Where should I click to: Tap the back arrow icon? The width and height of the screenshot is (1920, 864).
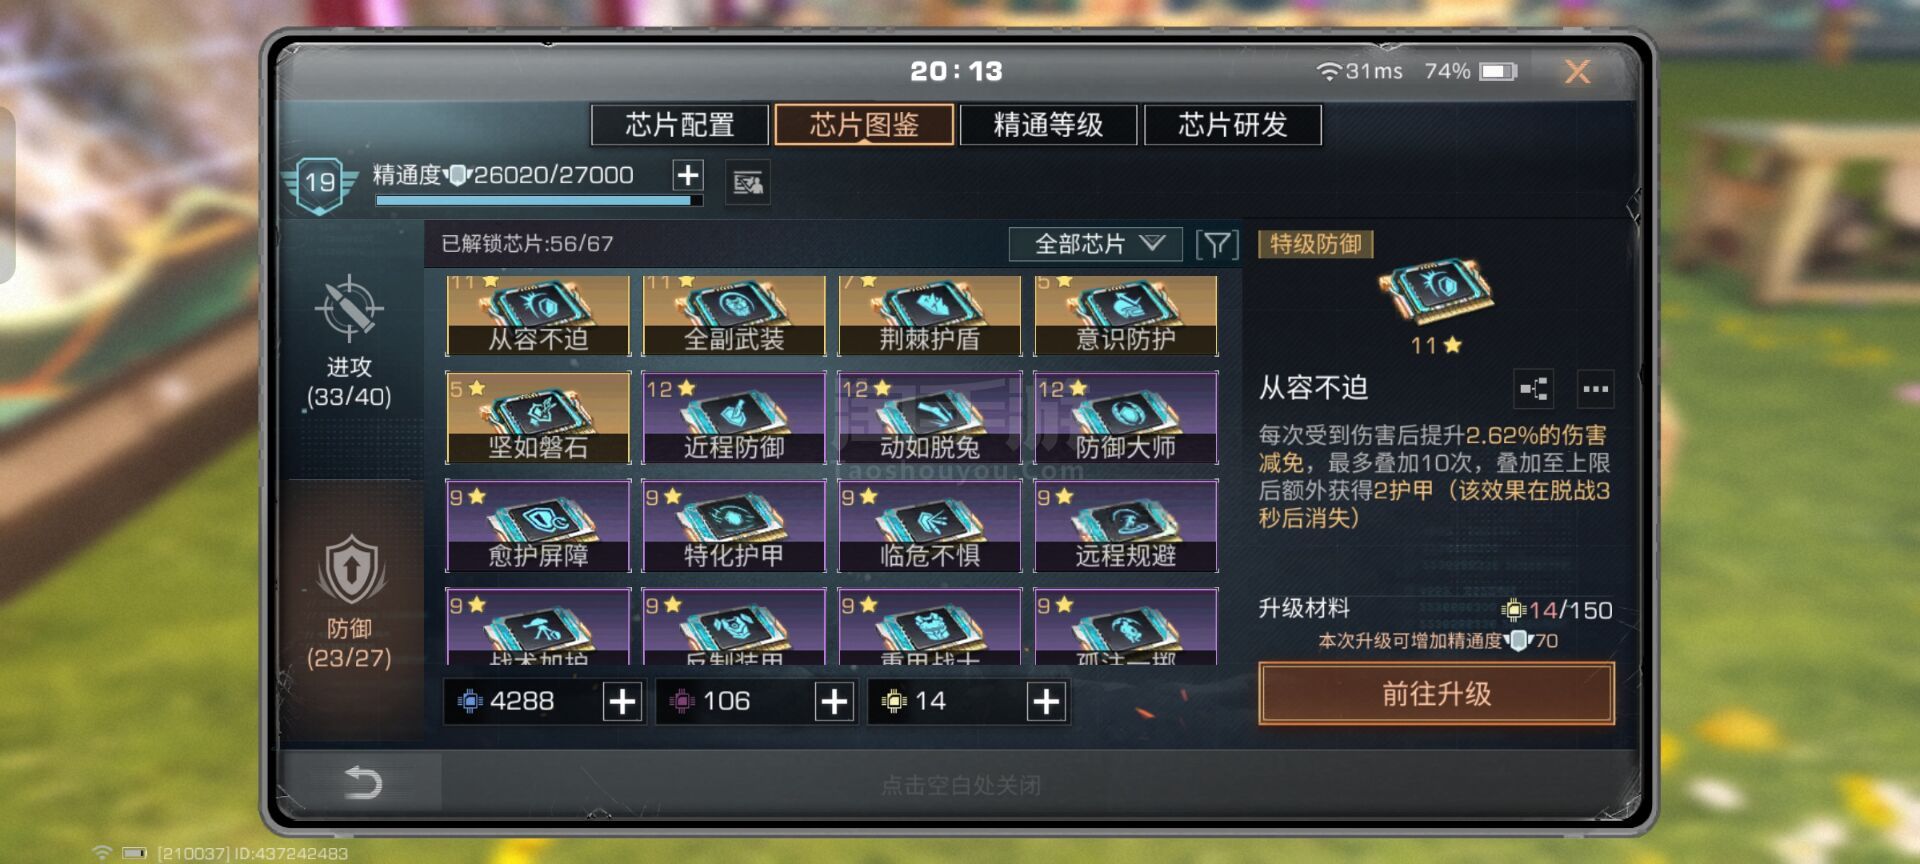click(363, 782)
